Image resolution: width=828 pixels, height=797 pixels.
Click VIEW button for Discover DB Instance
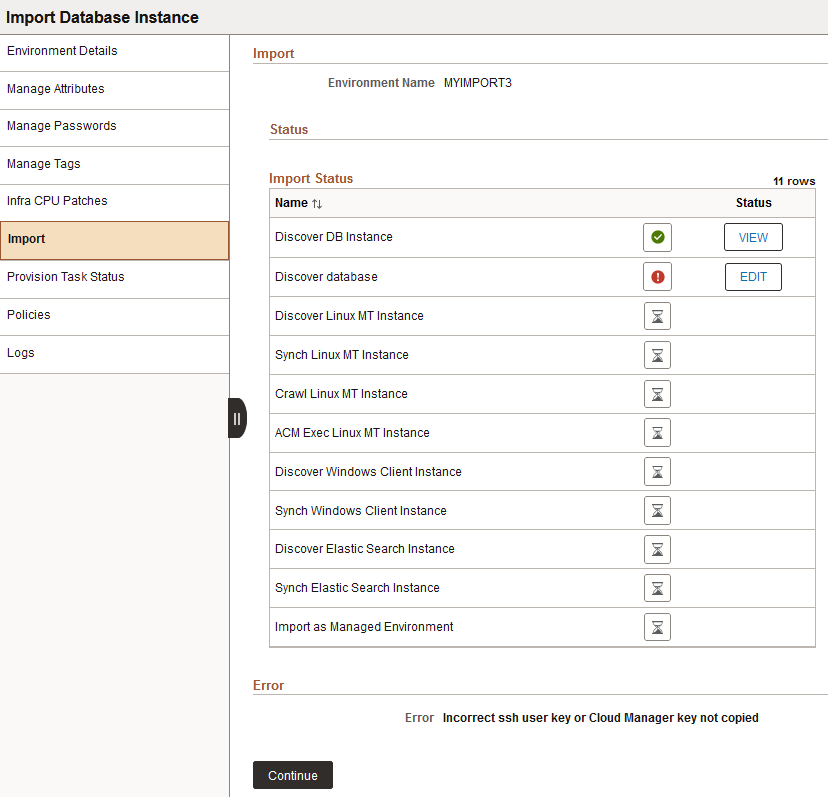pyautogui.click(x=753, y=237)
